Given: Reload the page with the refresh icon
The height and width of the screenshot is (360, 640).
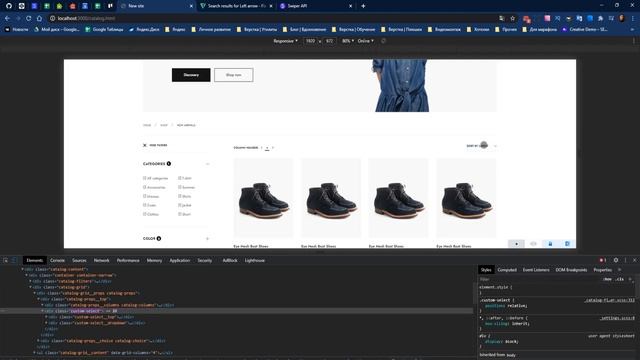Looking at the screenshot, I should [29, 18].
